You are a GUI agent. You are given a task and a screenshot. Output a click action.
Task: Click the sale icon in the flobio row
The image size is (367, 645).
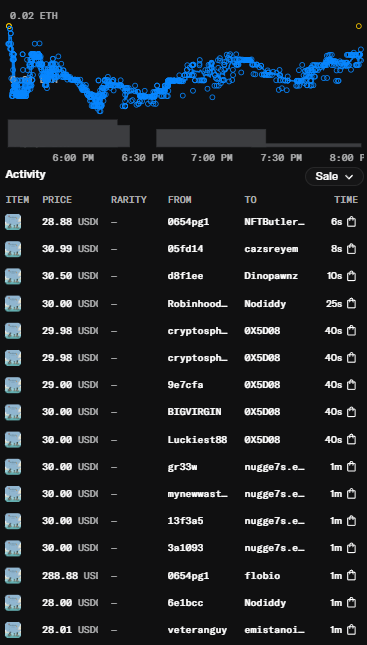(351, 576)
